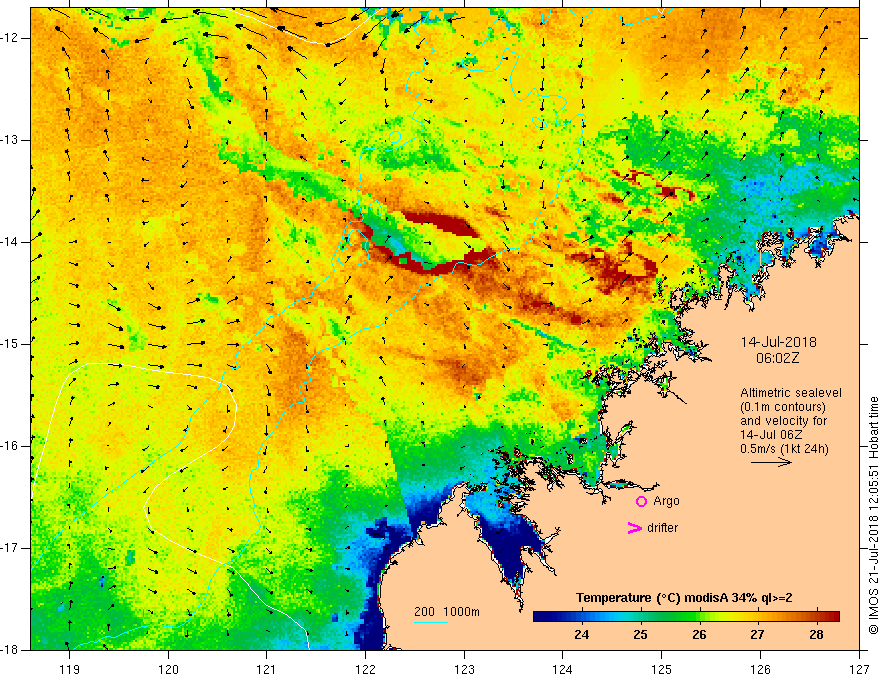Click the cyan 200m isobath legend line

coord(430,622)
